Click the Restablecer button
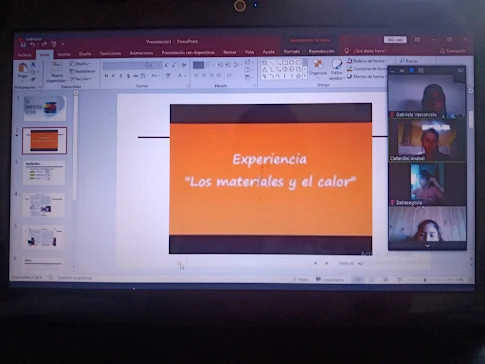Image resolution: width=485 pixels, height=364 pixels. 82,71
